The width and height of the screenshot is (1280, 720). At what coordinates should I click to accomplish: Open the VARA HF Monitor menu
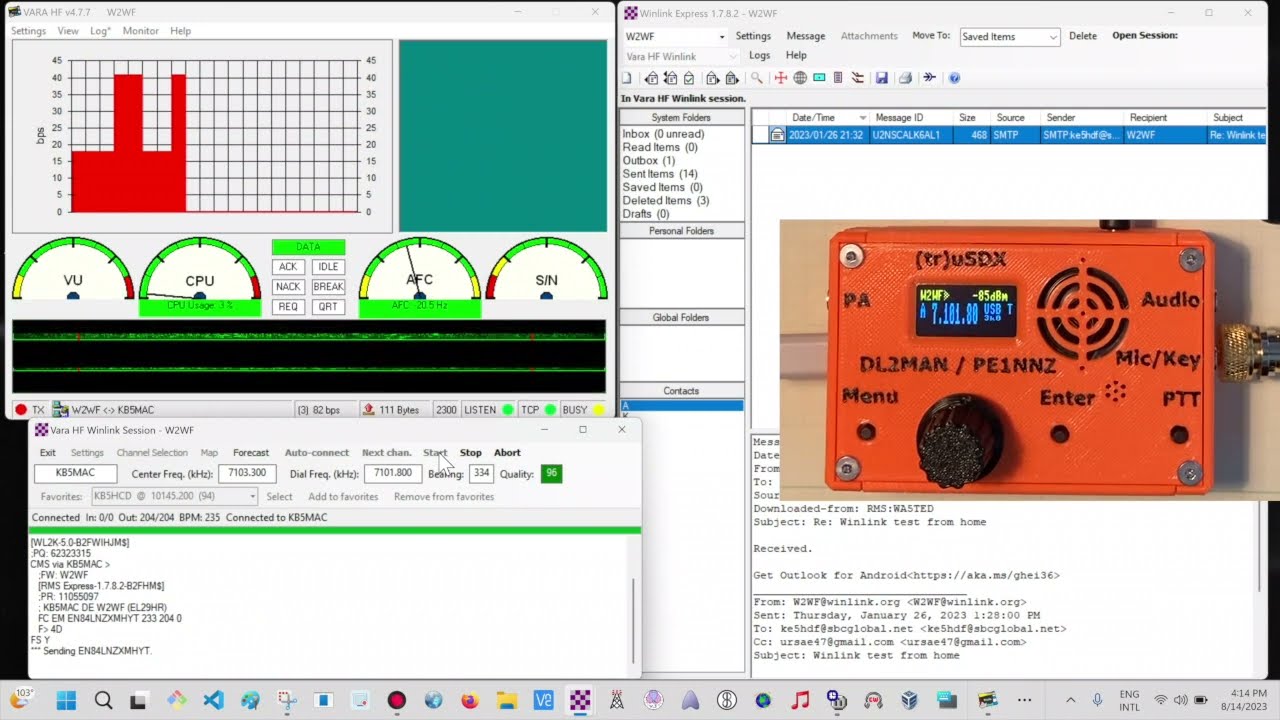click(x=140, y=31)
